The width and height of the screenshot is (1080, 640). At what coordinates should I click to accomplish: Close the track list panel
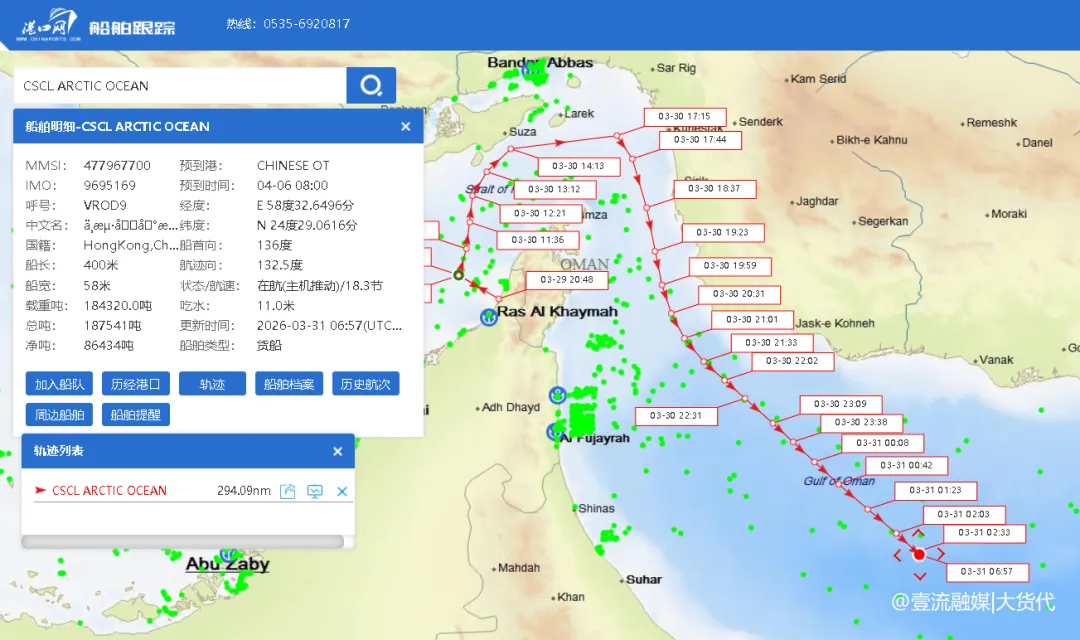(x=337, y=451)
